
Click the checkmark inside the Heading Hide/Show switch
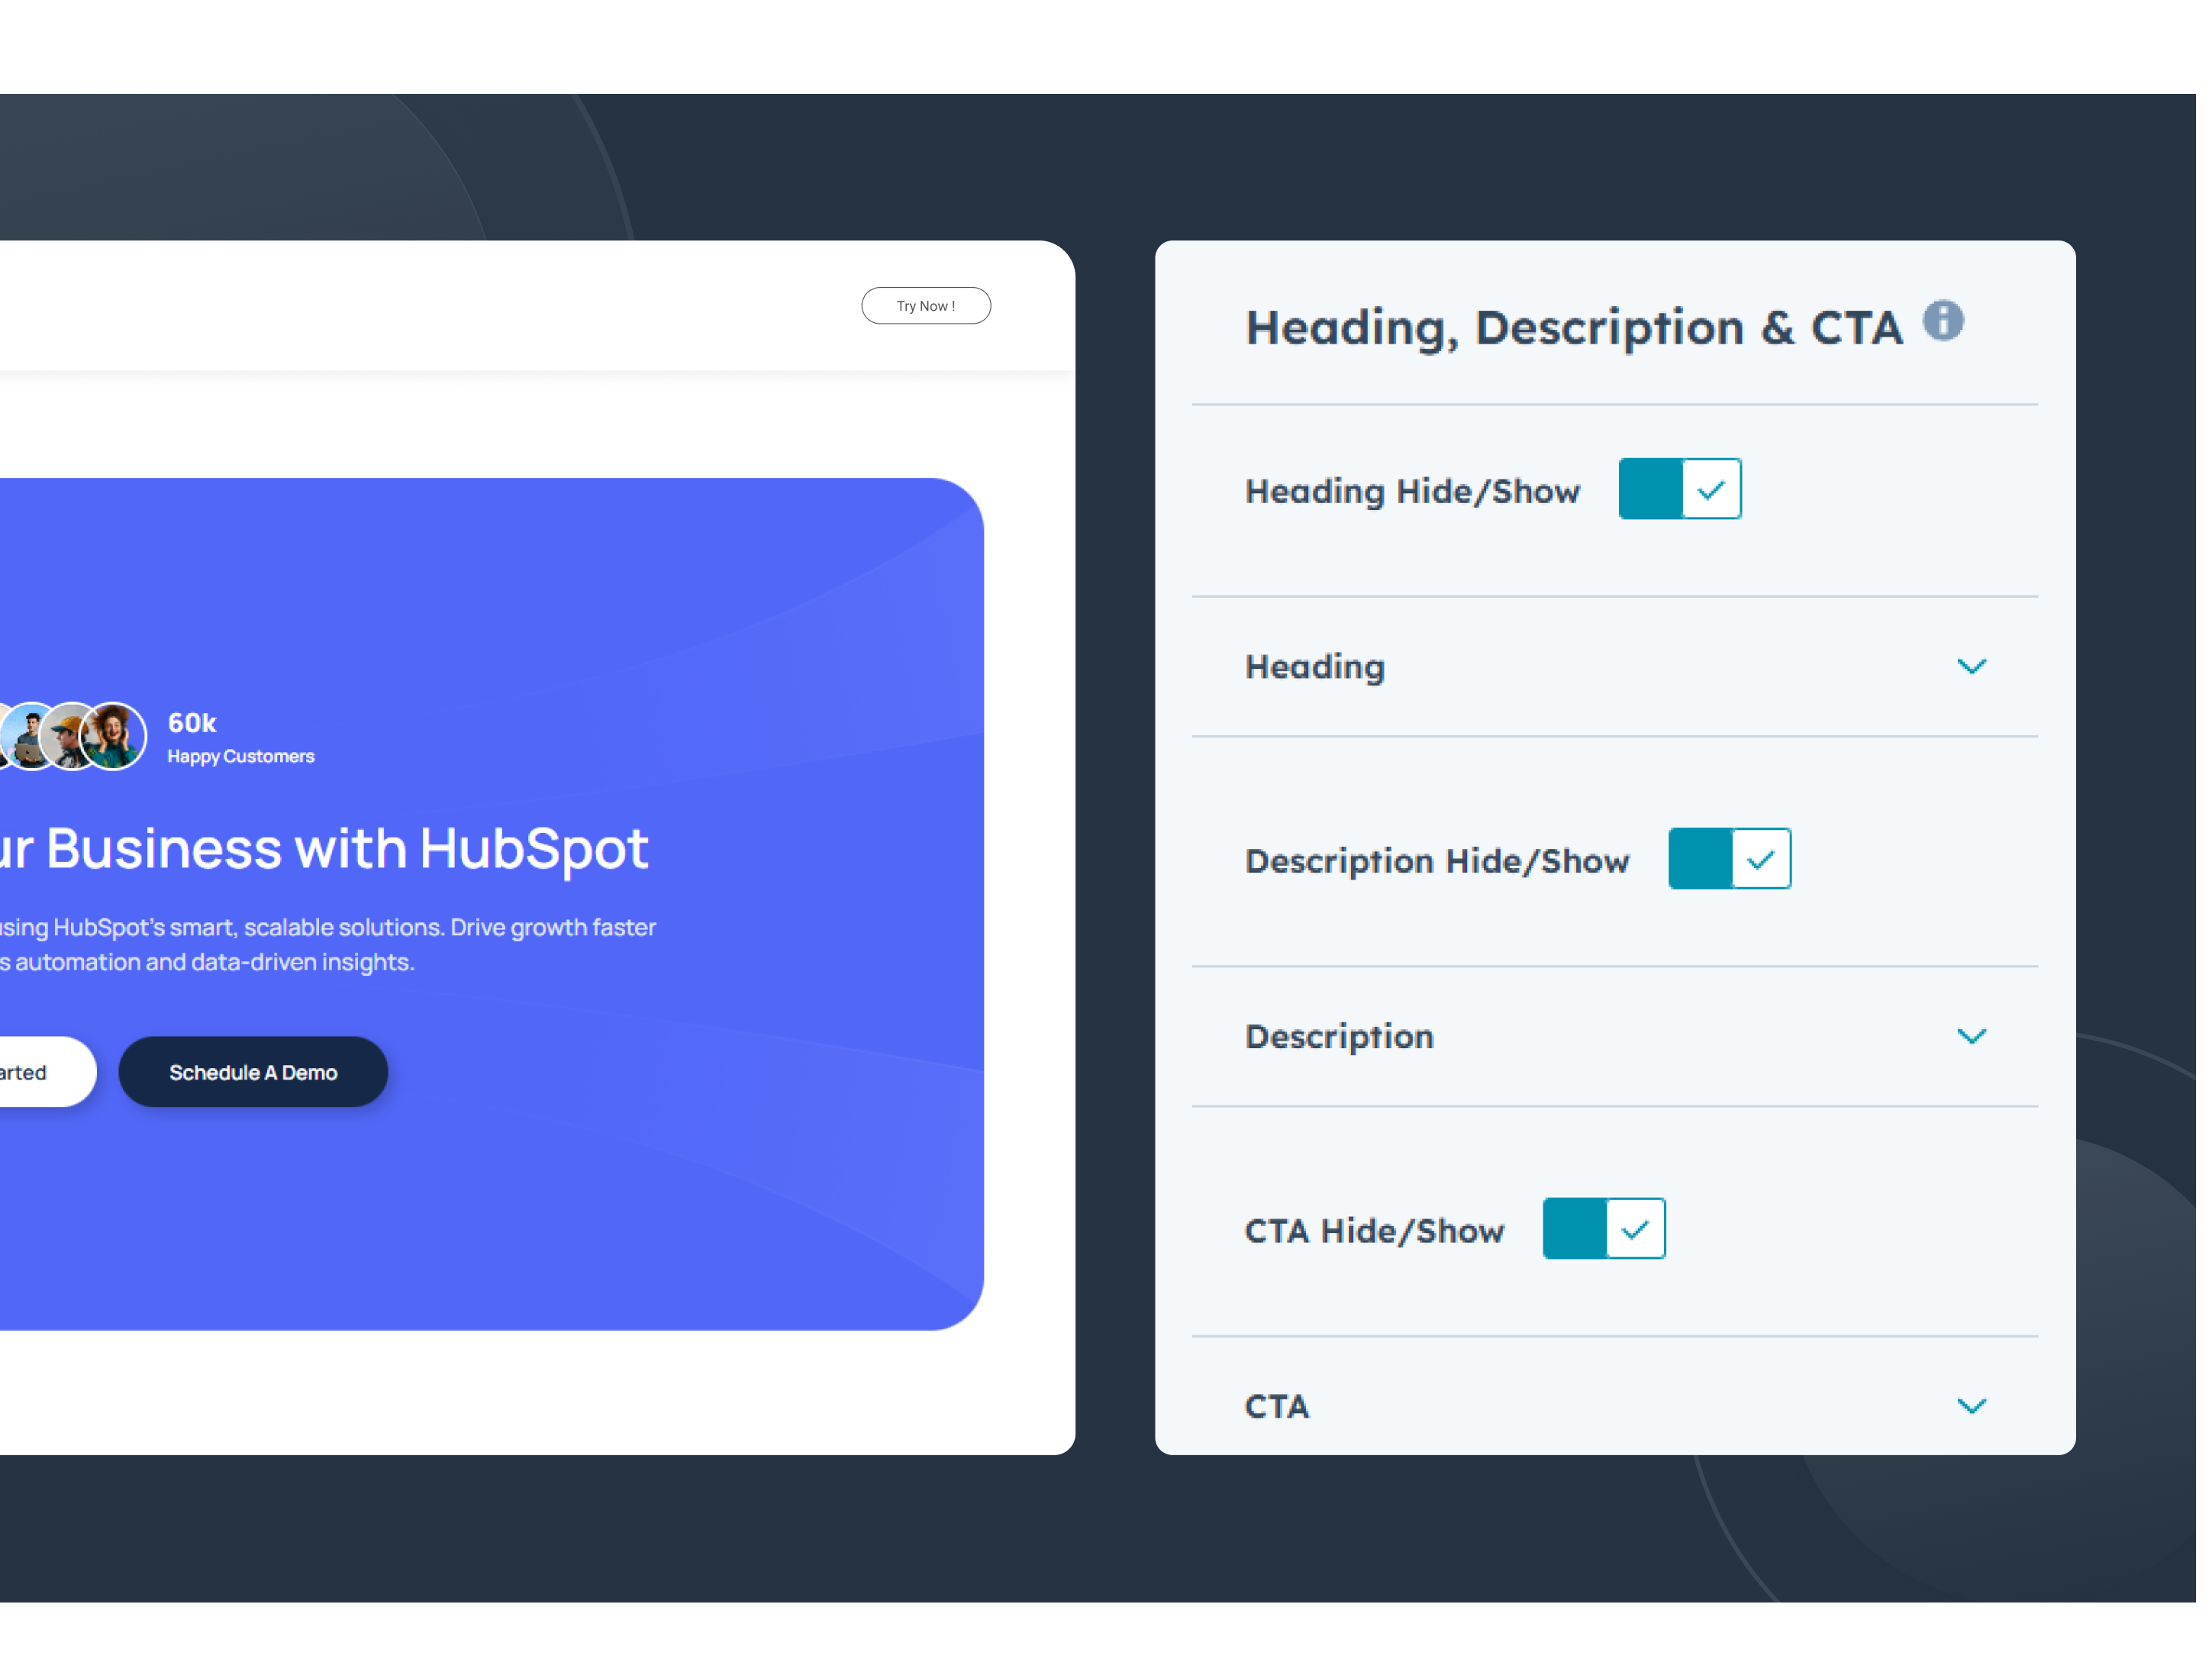click(x=1713, y=489)
